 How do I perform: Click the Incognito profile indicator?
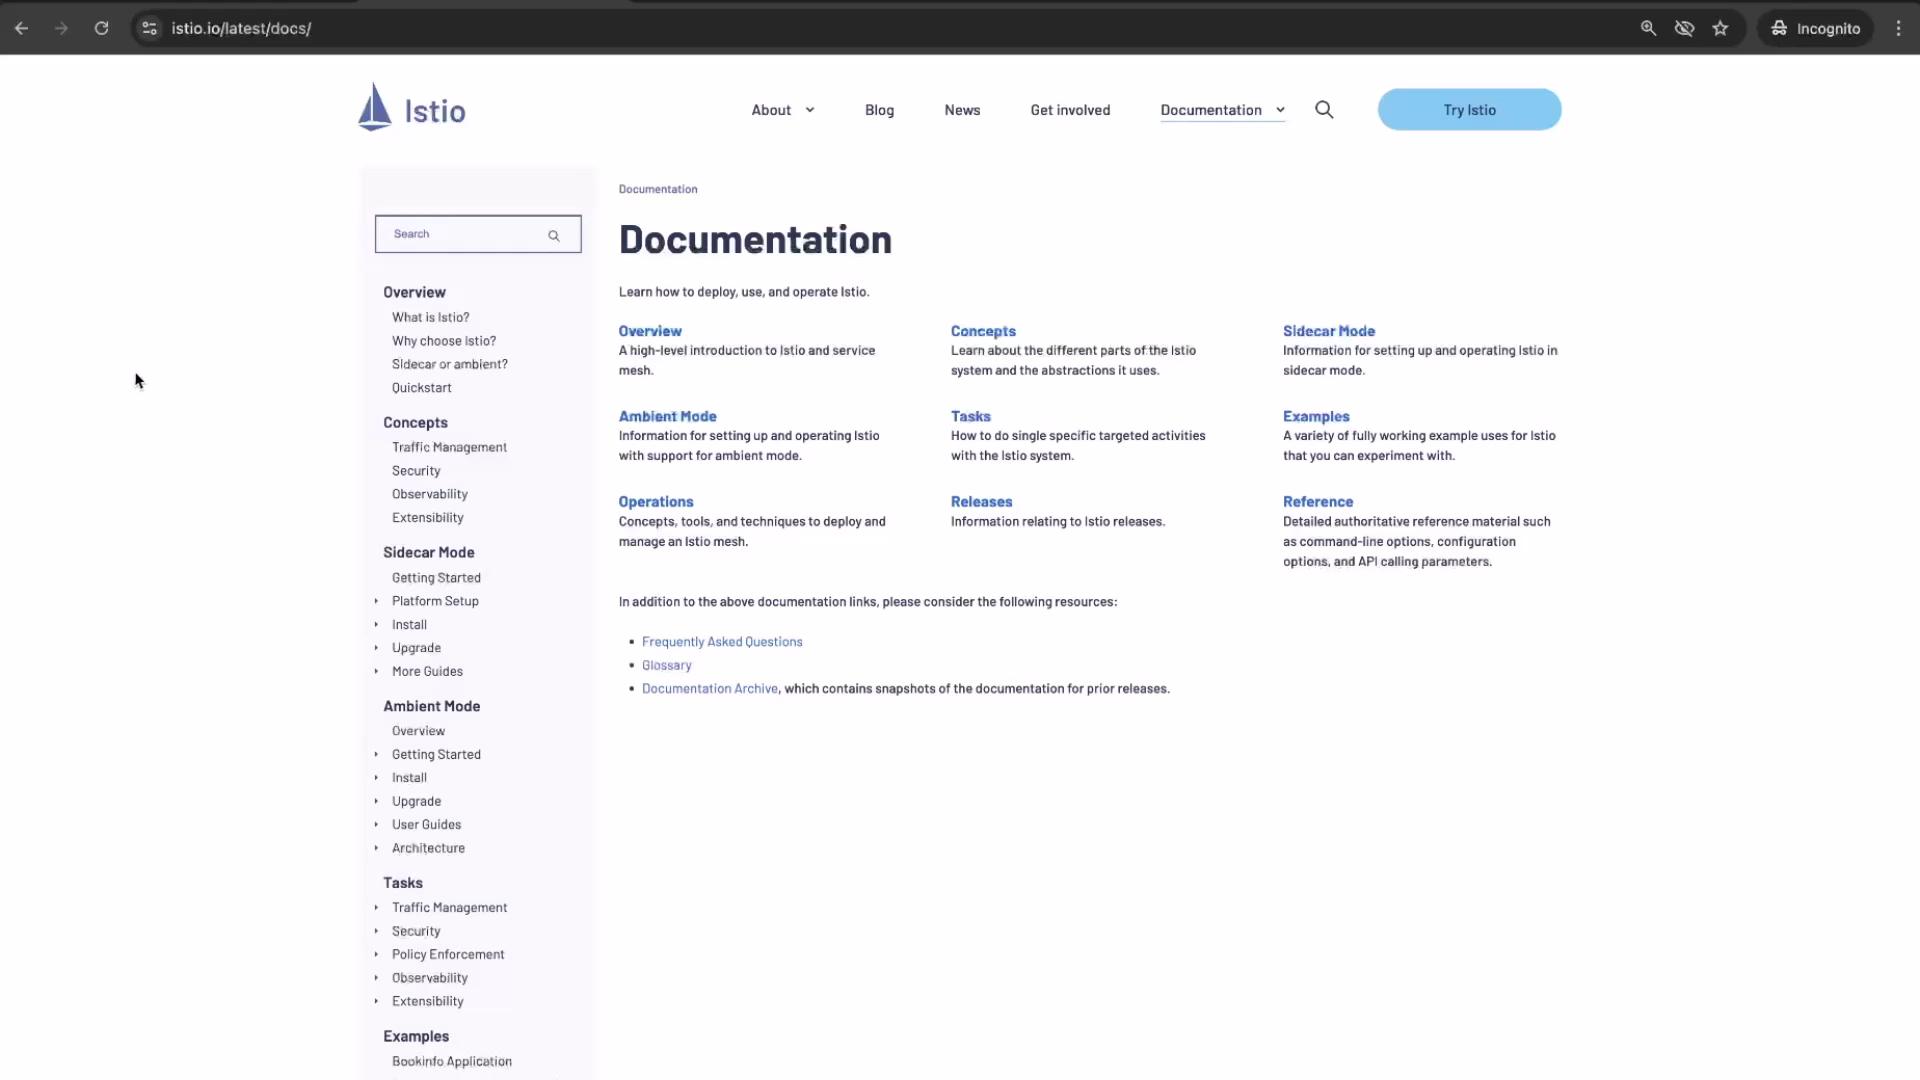tap(1815, 28)
